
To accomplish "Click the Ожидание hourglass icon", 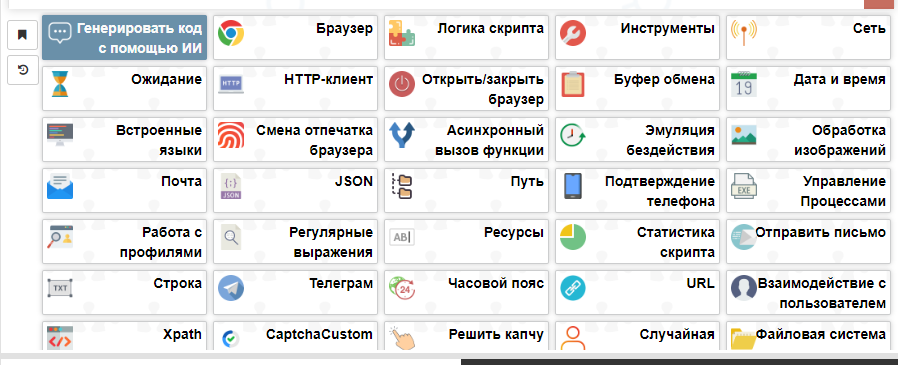I will (60, 84).
